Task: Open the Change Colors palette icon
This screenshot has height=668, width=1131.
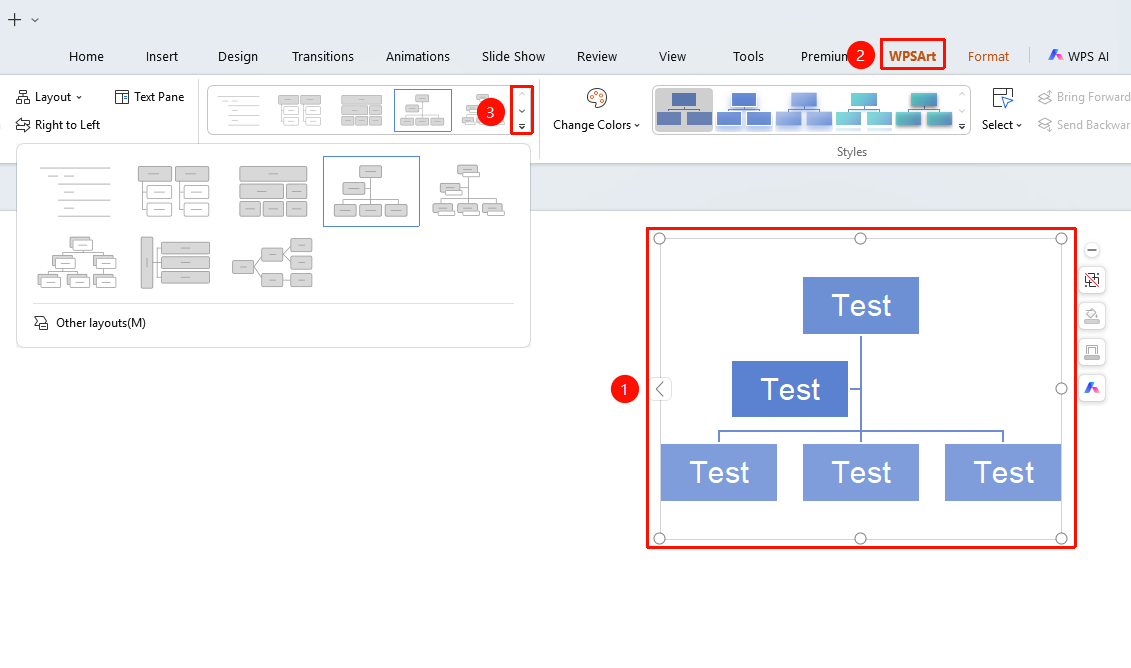Action: (x=597, y=98)
